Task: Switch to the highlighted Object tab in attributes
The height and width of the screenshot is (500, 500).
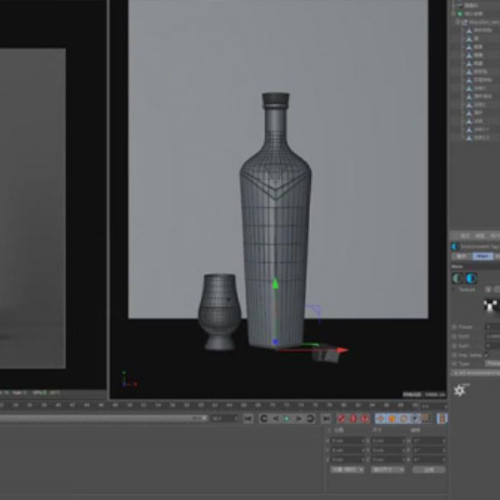Action: 483,256
